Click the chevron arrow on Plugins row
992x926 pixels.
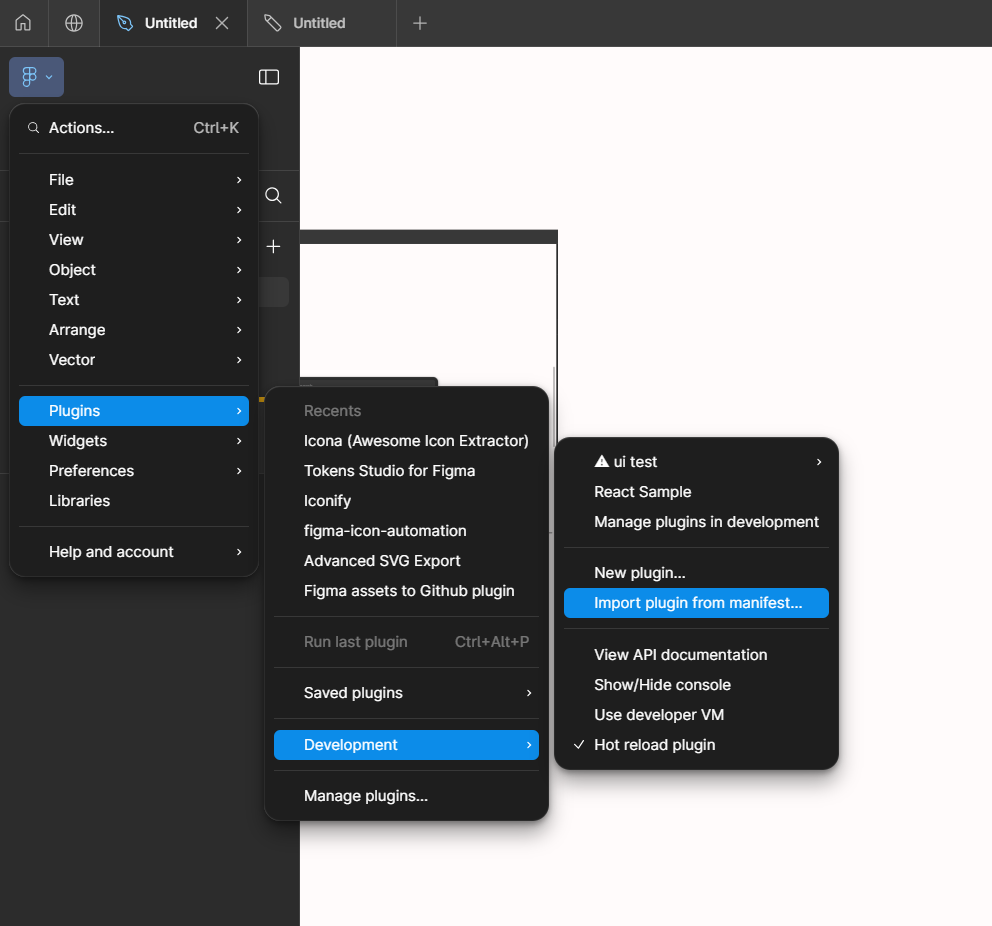pyautogui.click(x=239, y=411)
